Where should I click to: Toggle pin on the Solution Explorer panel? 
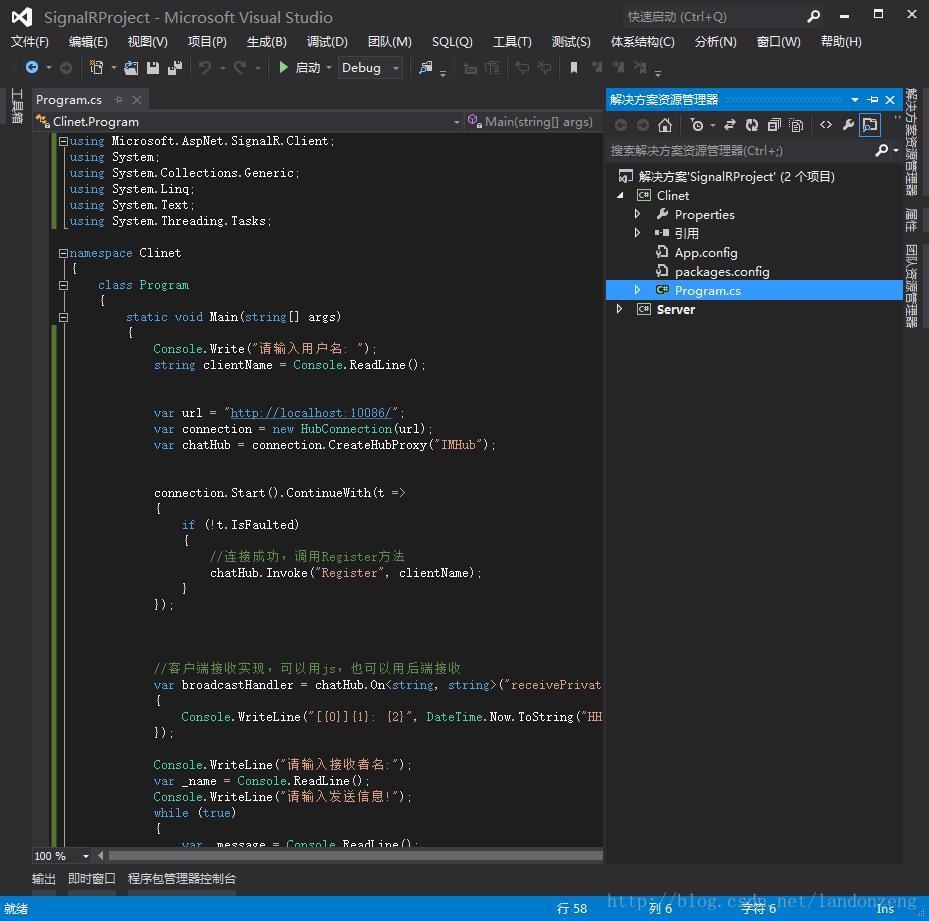tap(873, 100)
